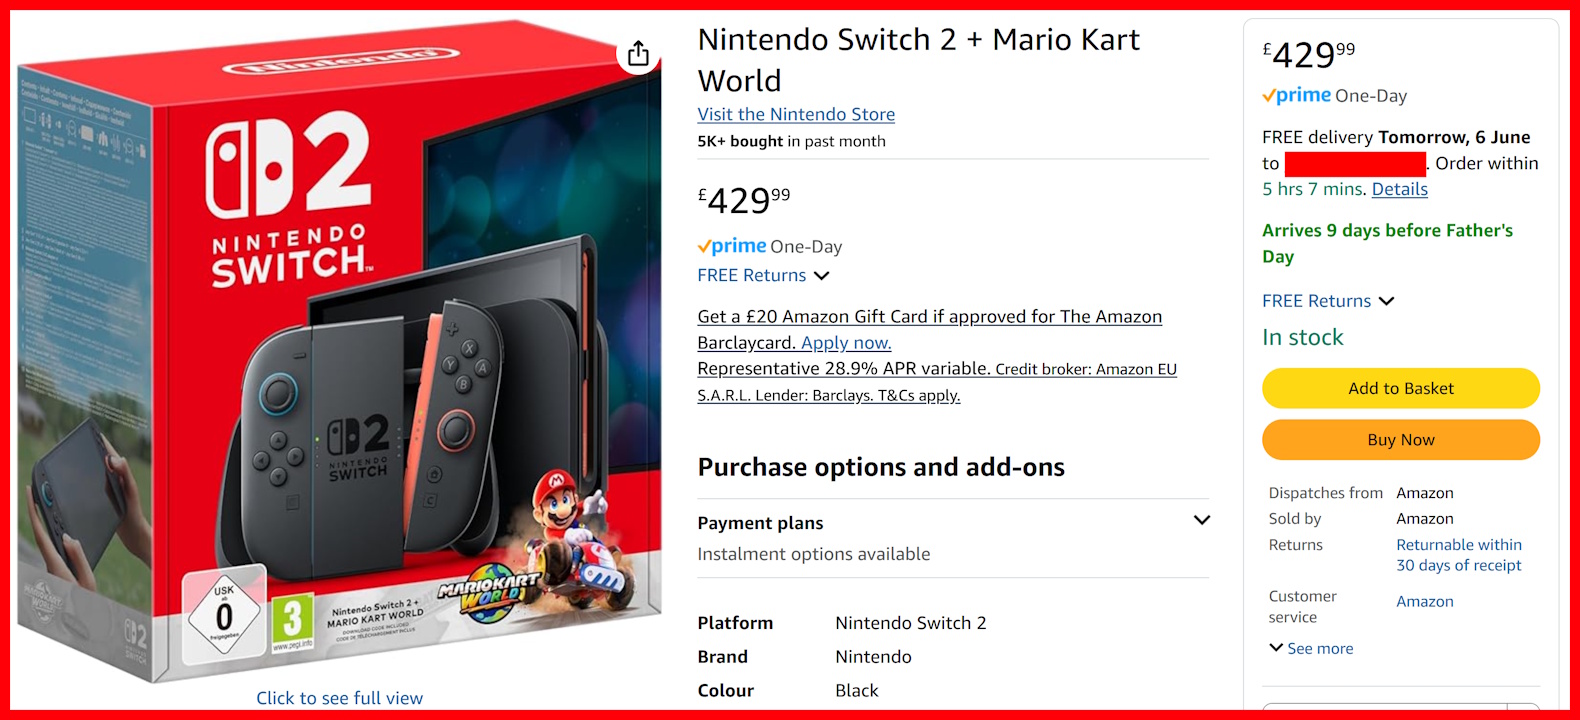1580x720 pixels.
Task: Click the Credit broker Amazon EU link
Action: pos(1085,368)
